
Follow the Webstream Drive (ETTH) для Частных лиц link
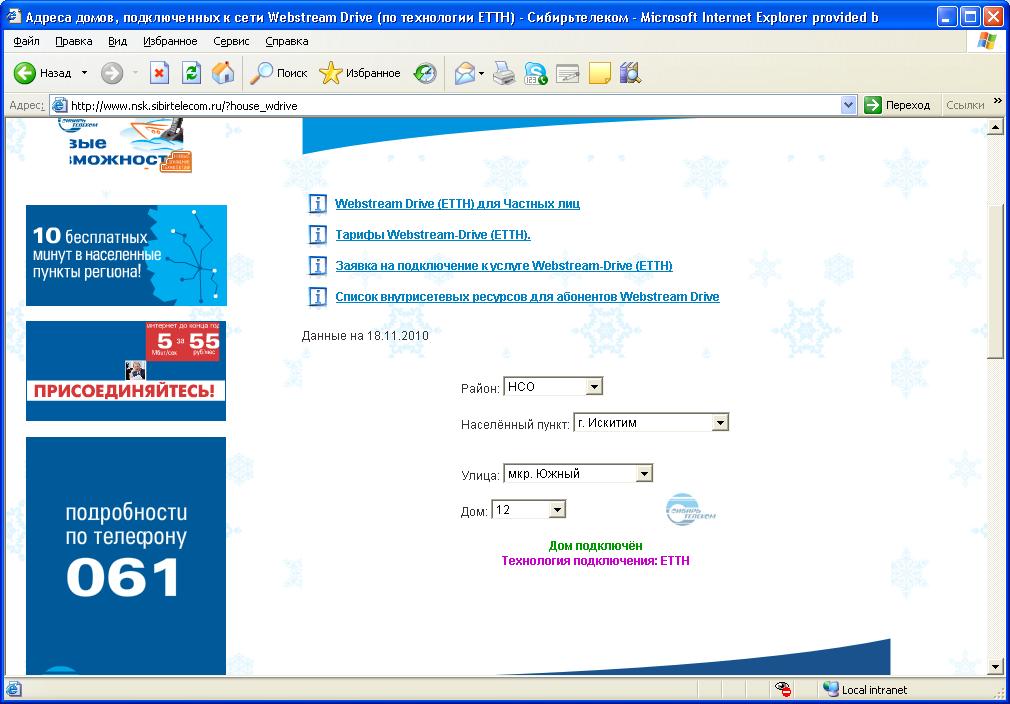[x=457, y=204]
